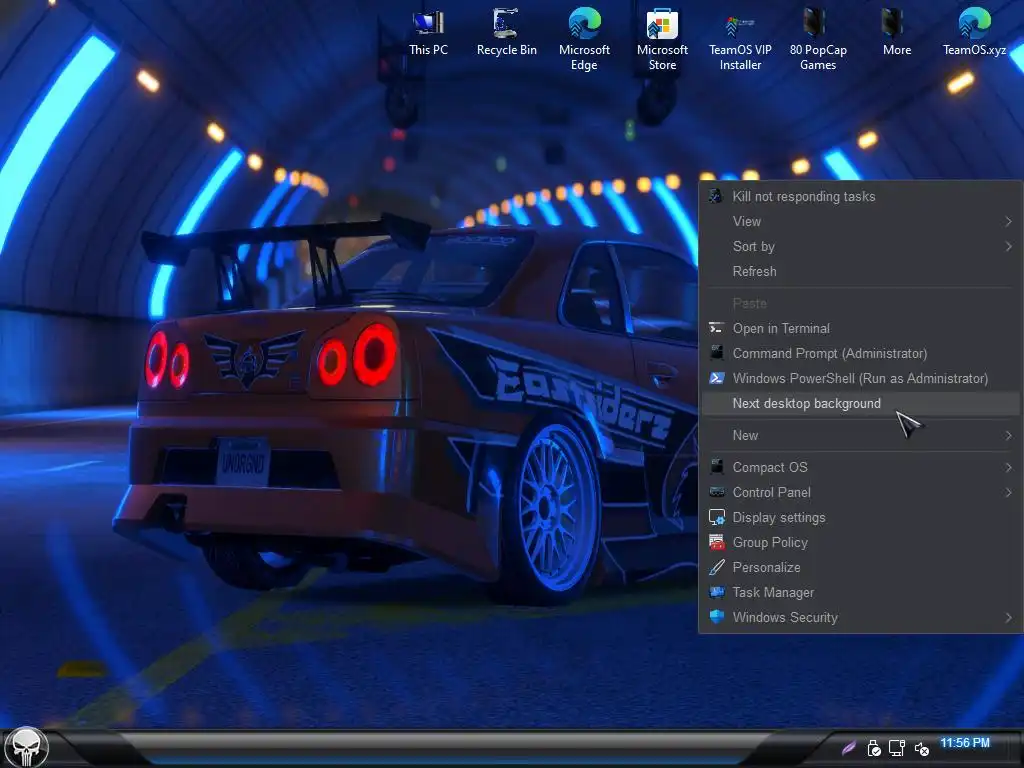1024x768 pixels.
Task: Click the Display settings monitor icon
Action: 716,517
